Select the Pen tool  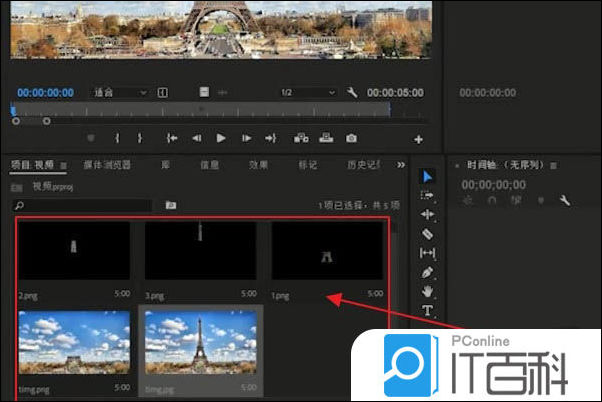[427, 272]
